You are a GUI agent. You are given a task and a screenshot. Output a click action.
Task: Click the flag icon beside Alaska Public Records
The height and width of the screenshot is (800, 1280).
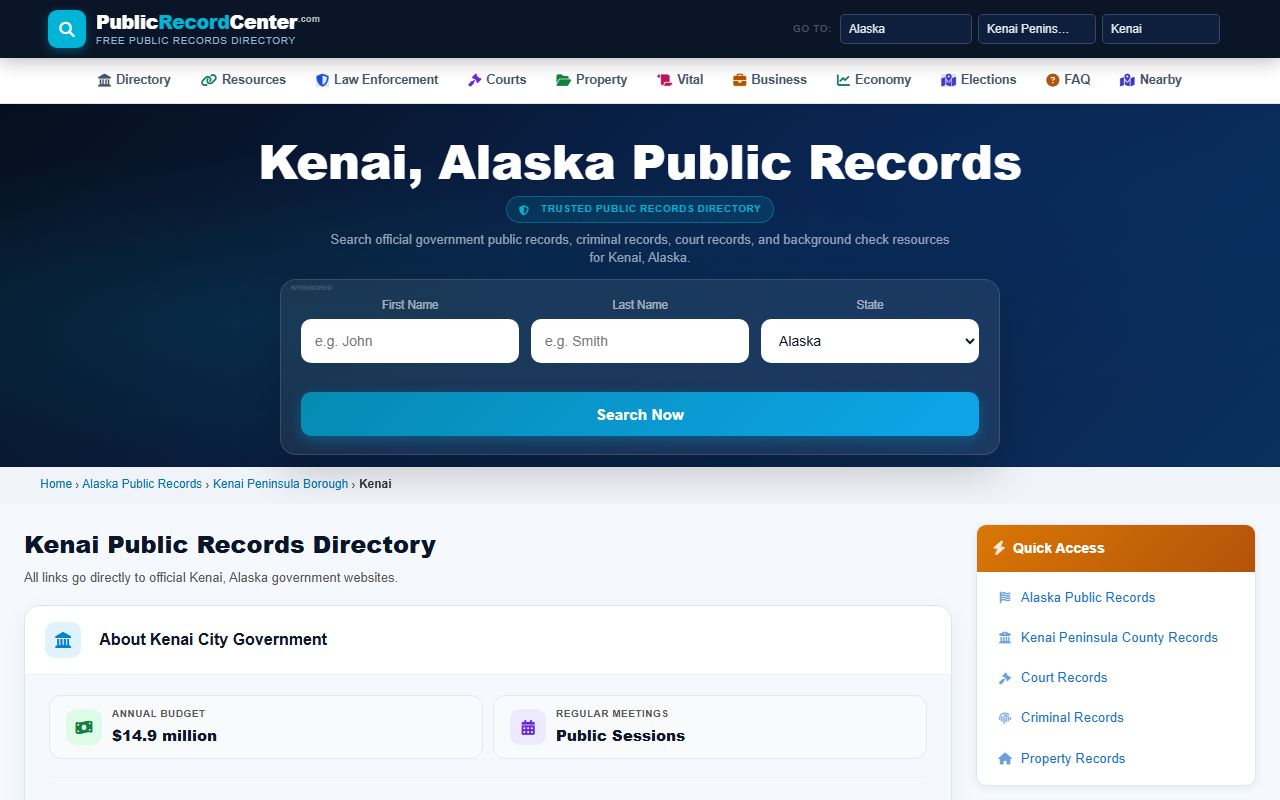[1005, 598]
